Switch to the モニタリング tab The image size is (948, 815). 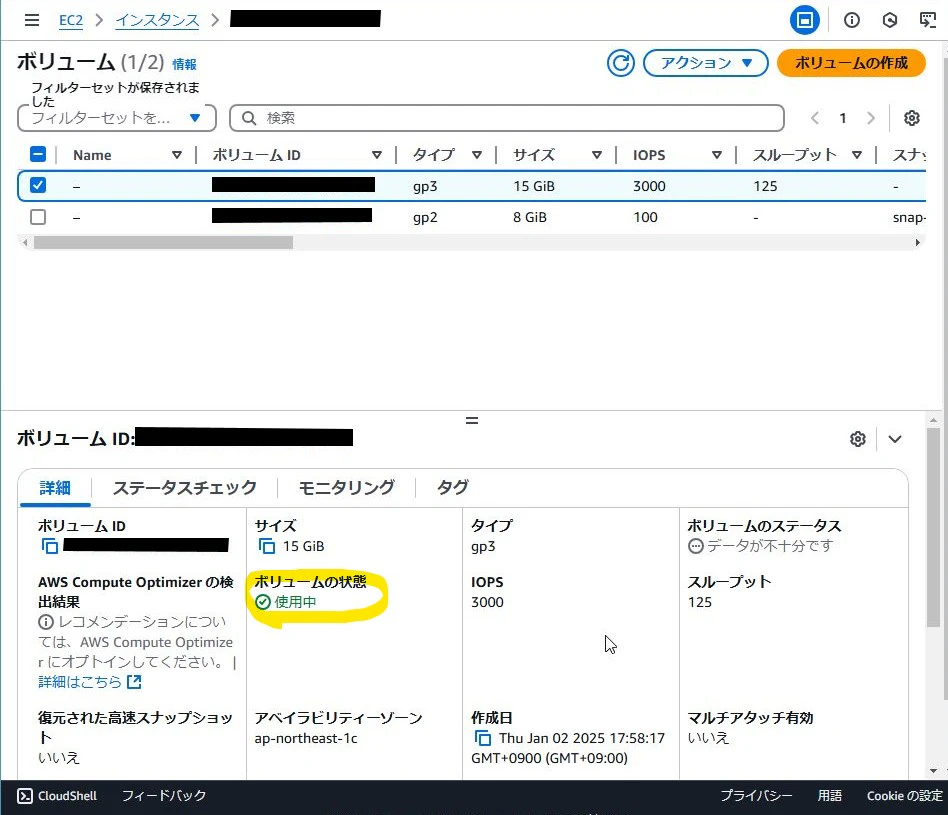click(346, 487)
